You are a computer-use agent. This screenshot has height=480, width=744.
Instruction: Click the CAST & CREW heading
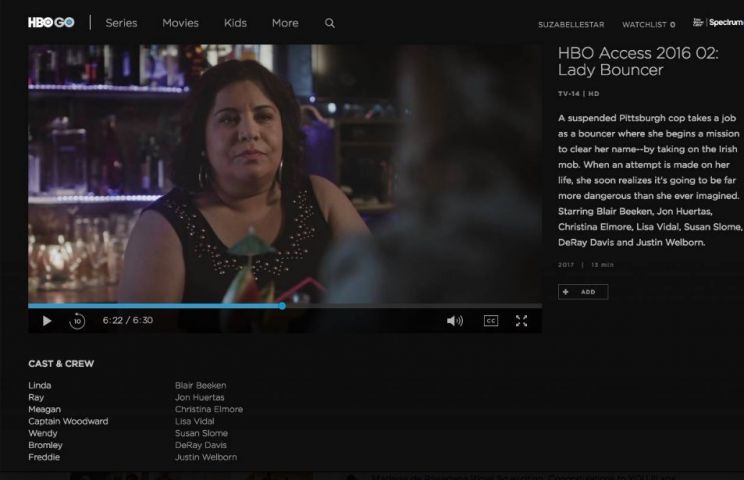(61, 364)
